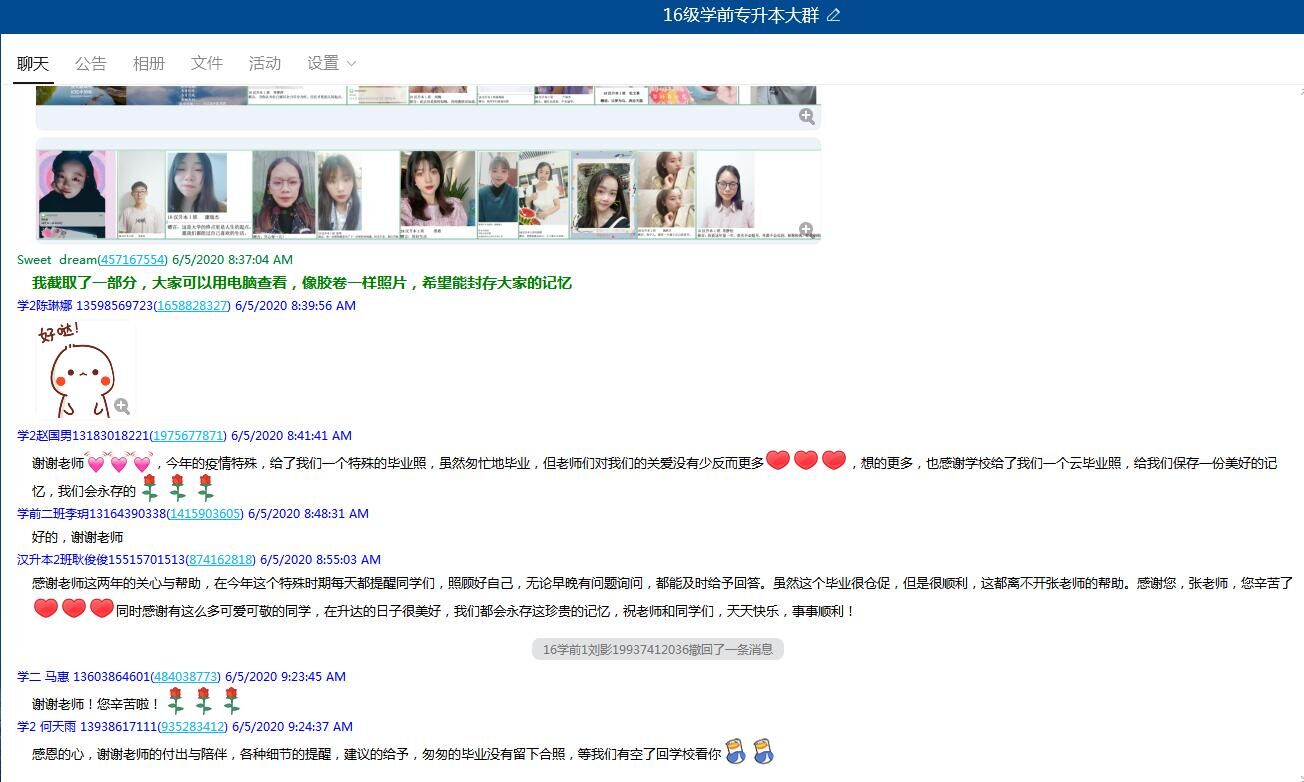Screen dimensions: 1304x782
Task: Click the edit pencil icon beside group title
Action: click(x=834, y=15)
